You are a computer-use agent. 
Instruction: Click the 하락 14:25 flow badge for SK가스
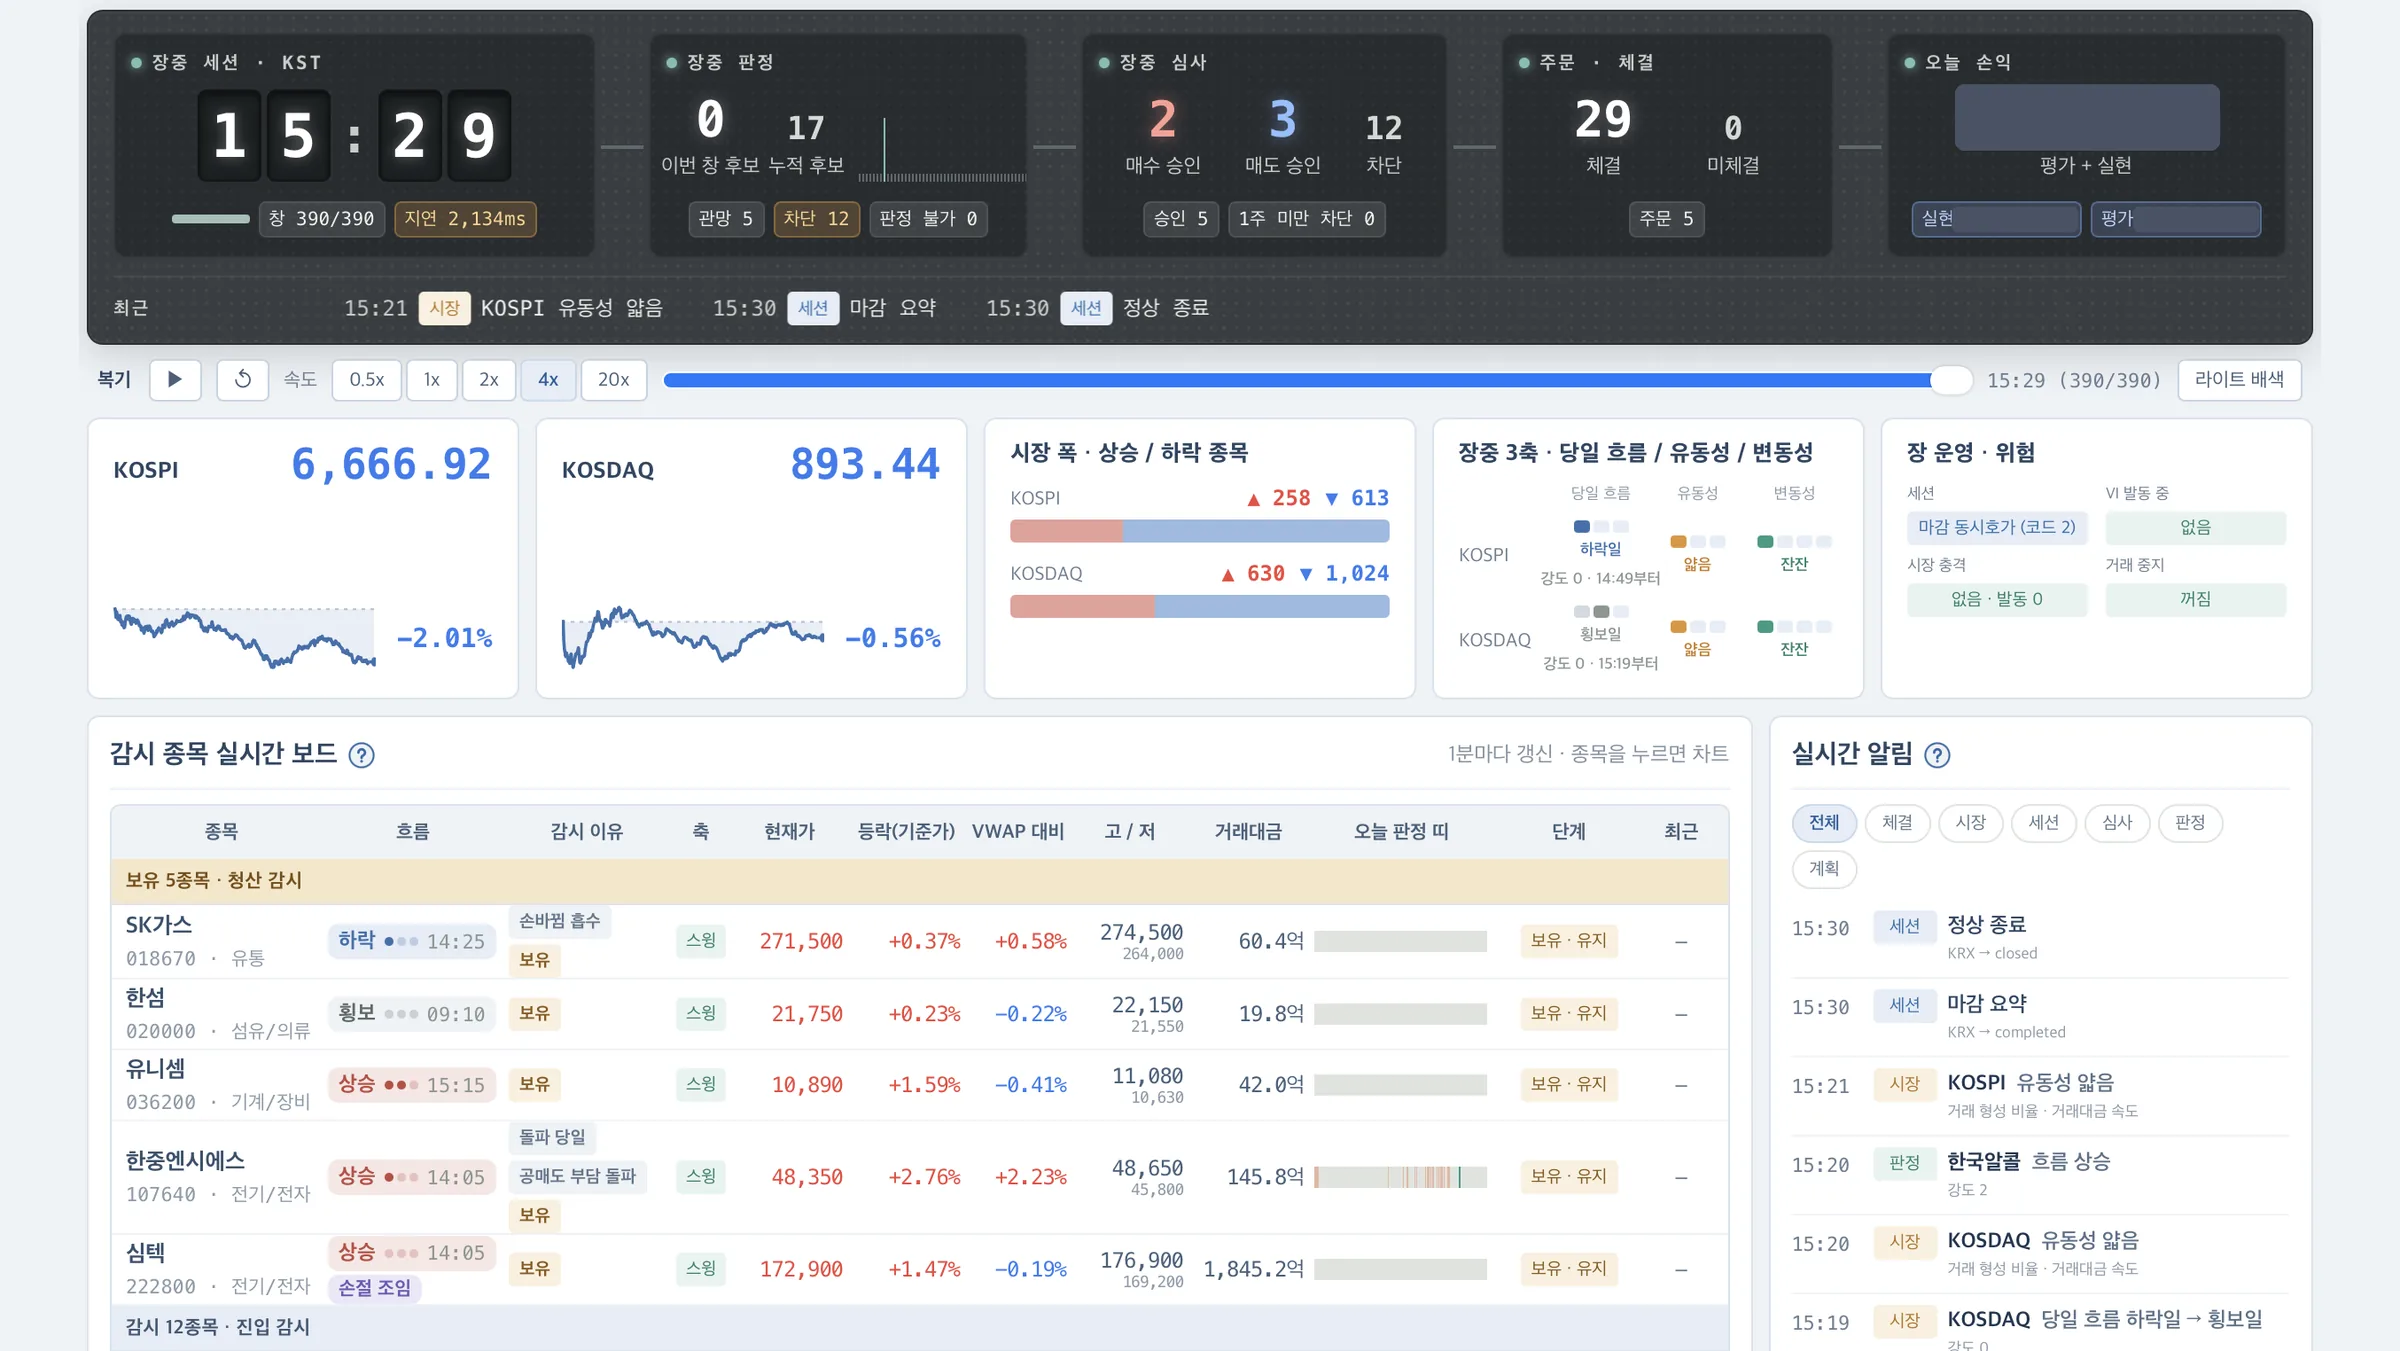point(412,941)
